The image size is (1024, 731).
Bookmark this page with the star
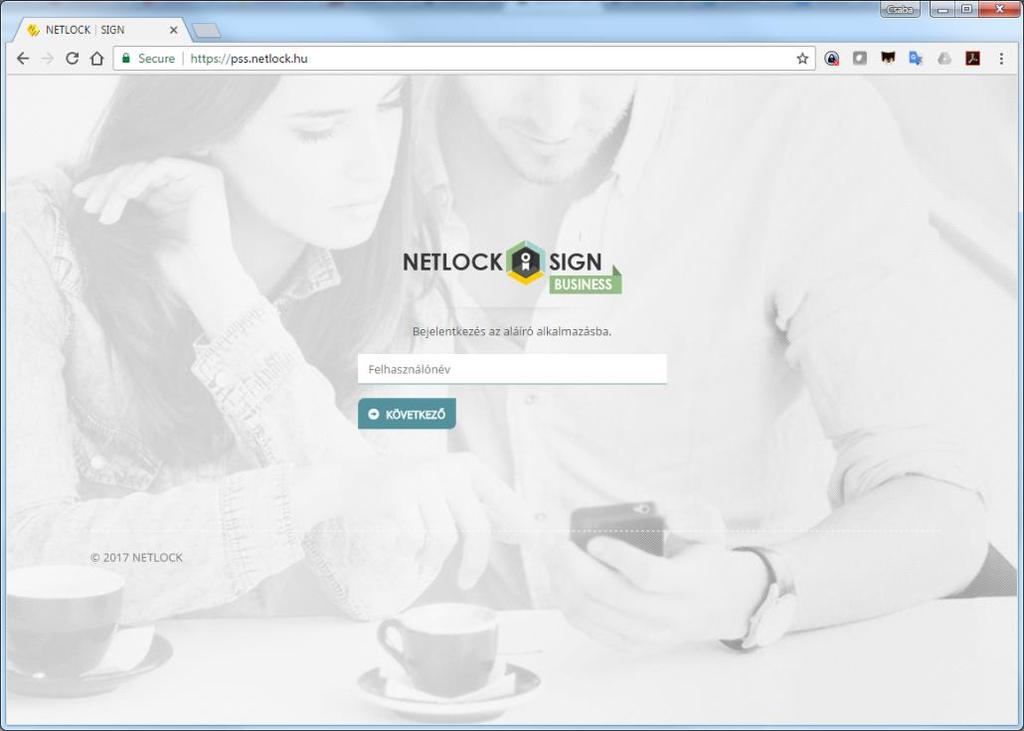pos(803,59)
